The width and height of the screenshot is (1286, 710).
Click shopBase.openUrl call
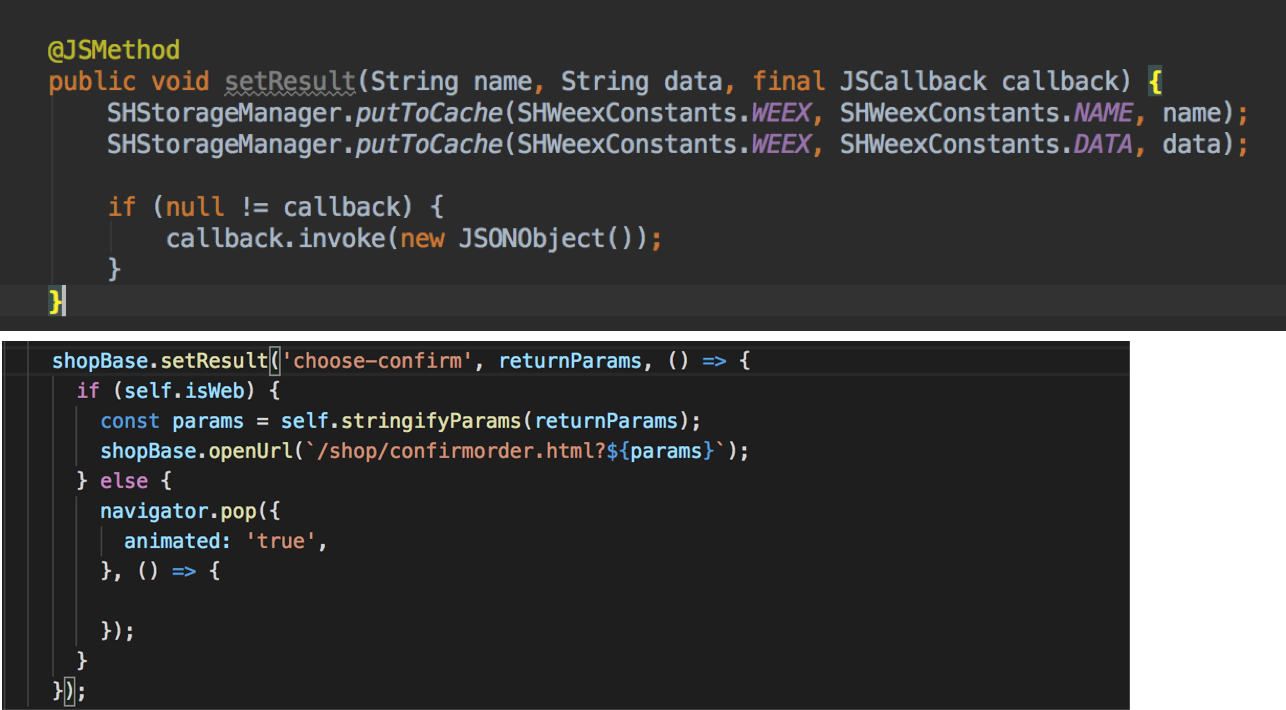pyautogui.click(x=196, y=451)
